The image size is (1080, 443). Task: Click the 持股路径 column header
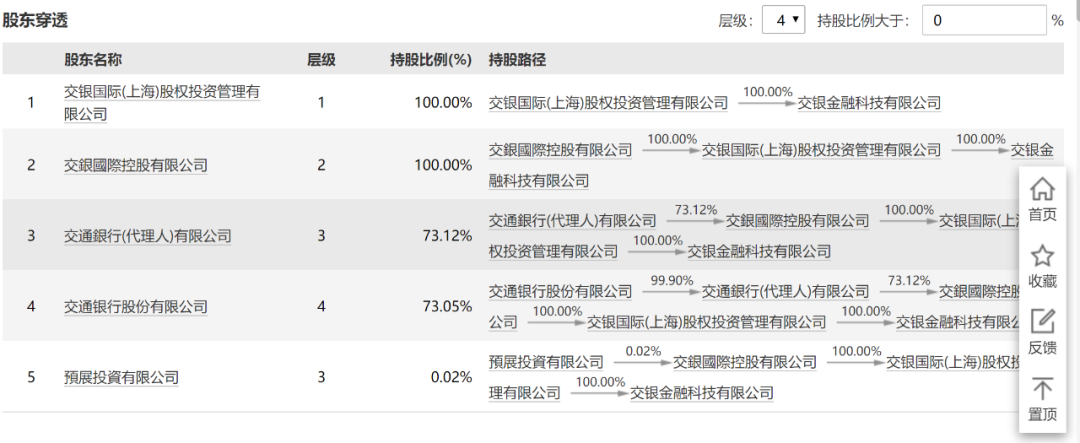pyautogui.click(x=517, y=60)
